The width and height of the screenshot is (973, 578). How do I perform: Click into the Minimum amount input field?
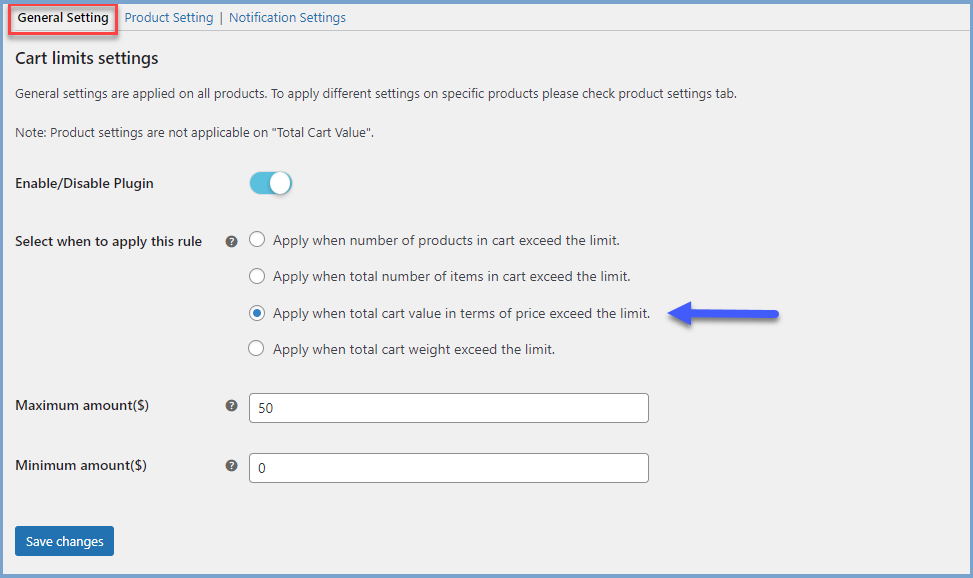coord(448,468)
